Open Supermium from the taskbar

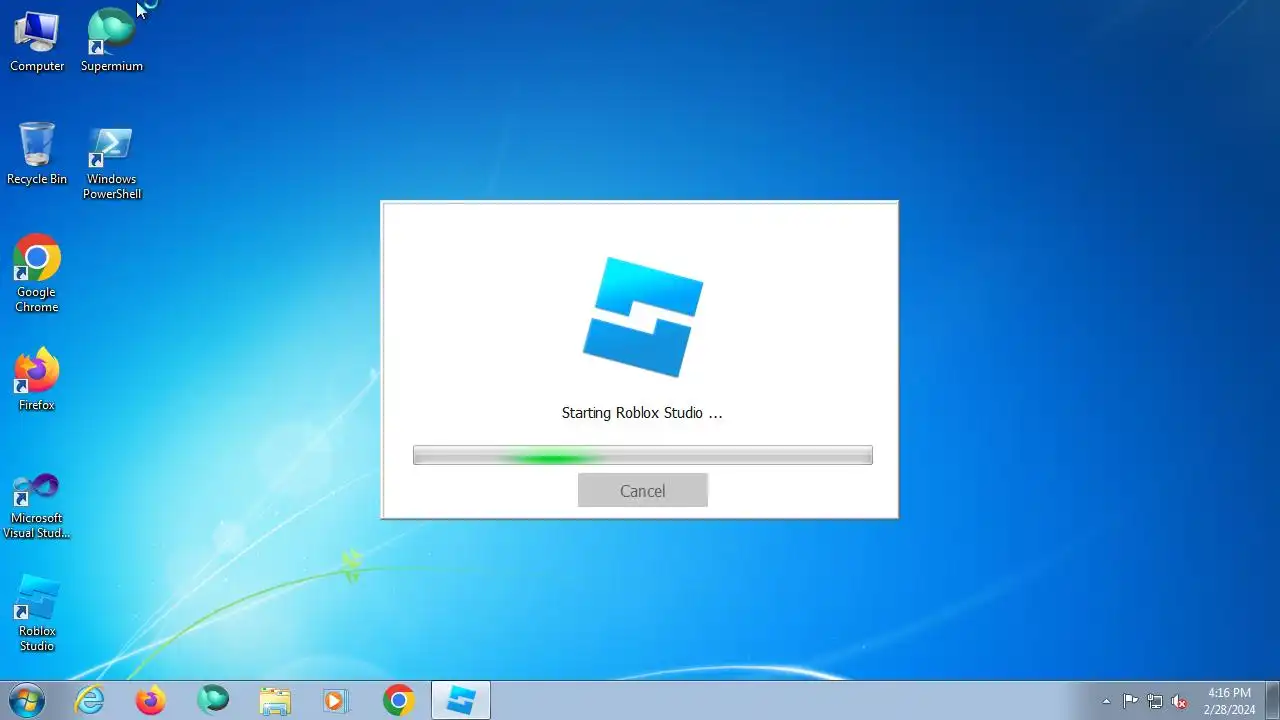point(213,700)
